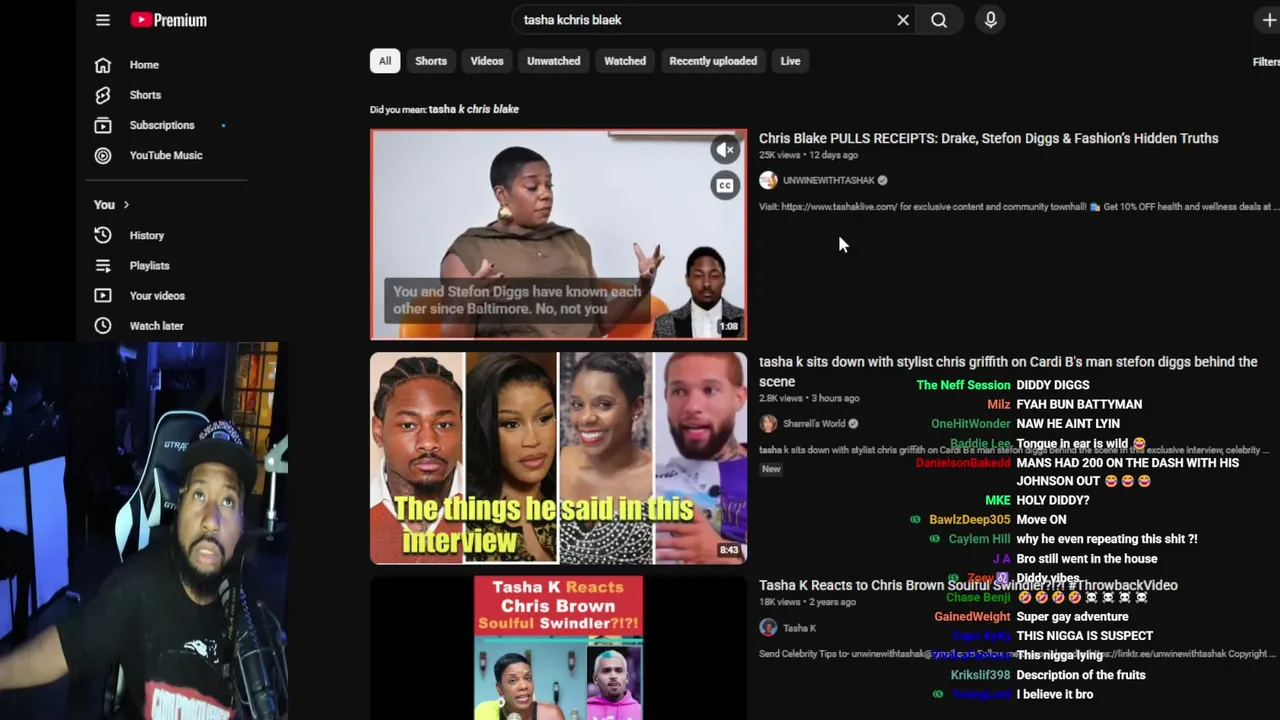Select the All filter chip
This screenshot has height=720, width=1280.
[385, 61]
